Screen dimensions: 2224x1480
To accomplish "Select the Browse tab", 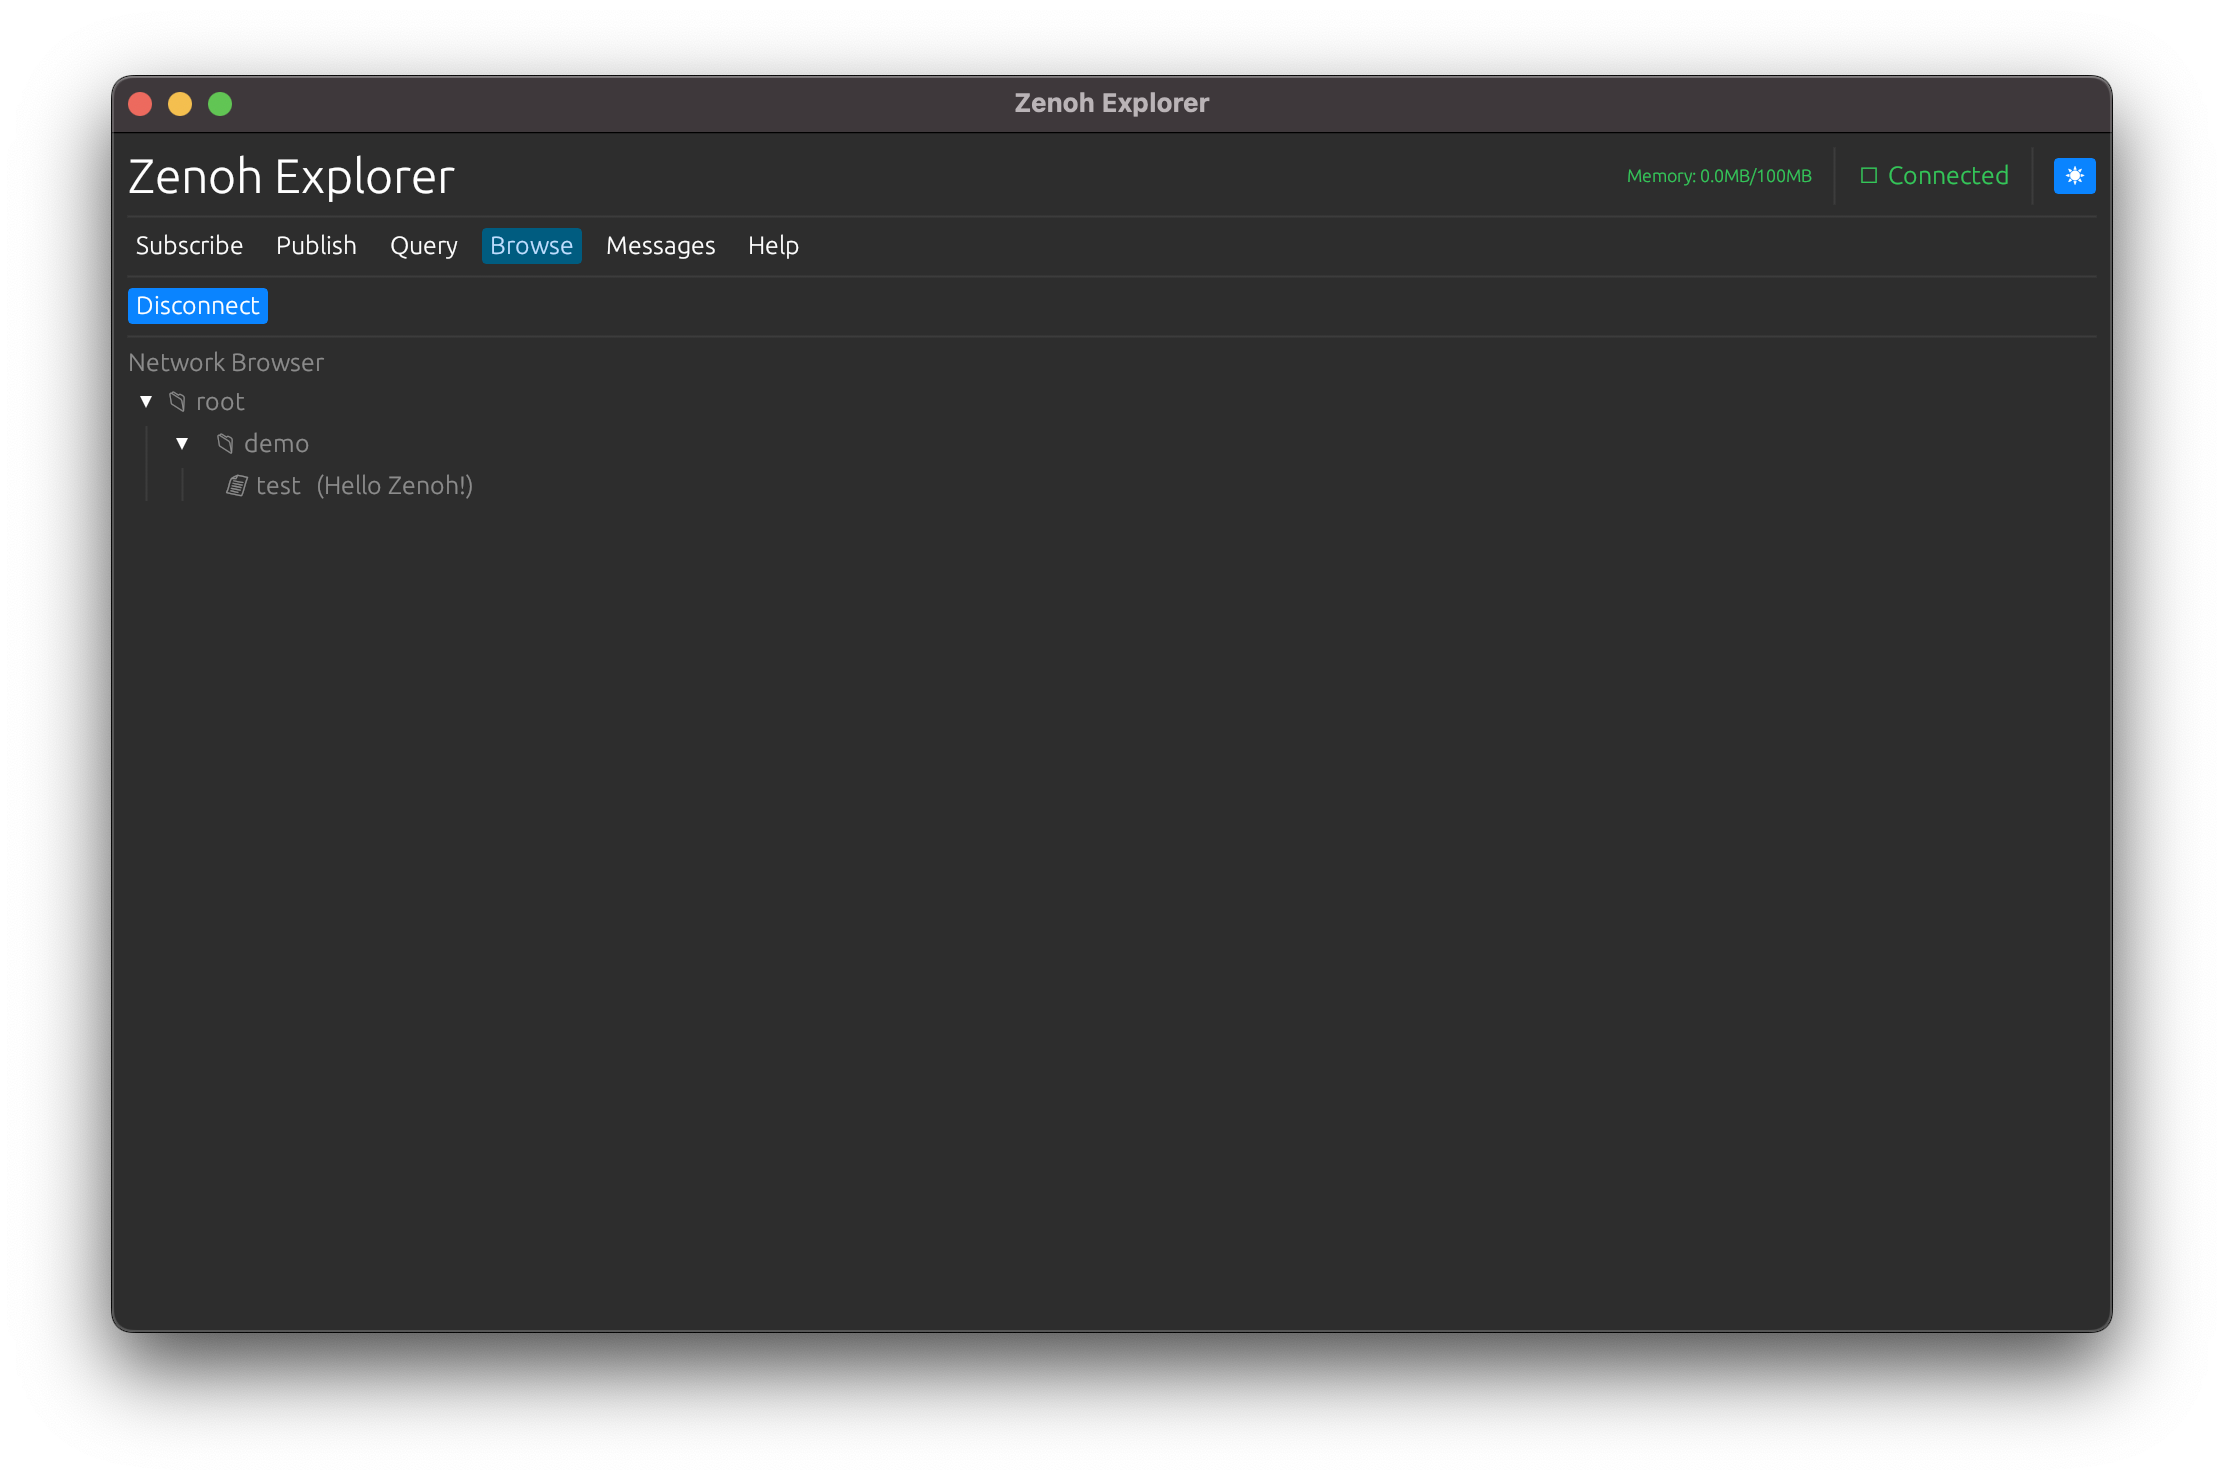I will coord(531,246).
